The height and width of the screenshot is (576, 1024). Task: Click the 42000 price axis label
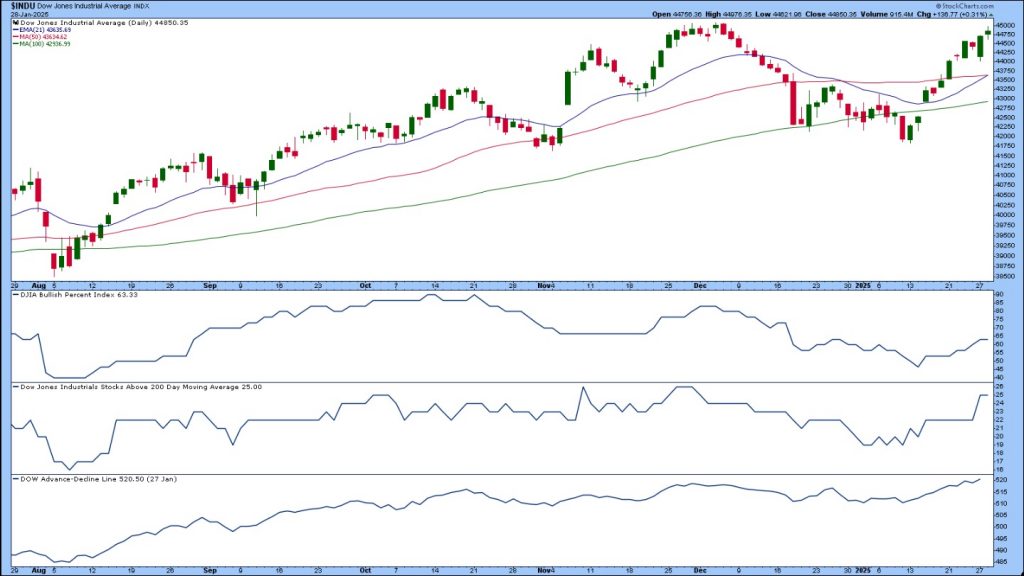click(1006, 136)
